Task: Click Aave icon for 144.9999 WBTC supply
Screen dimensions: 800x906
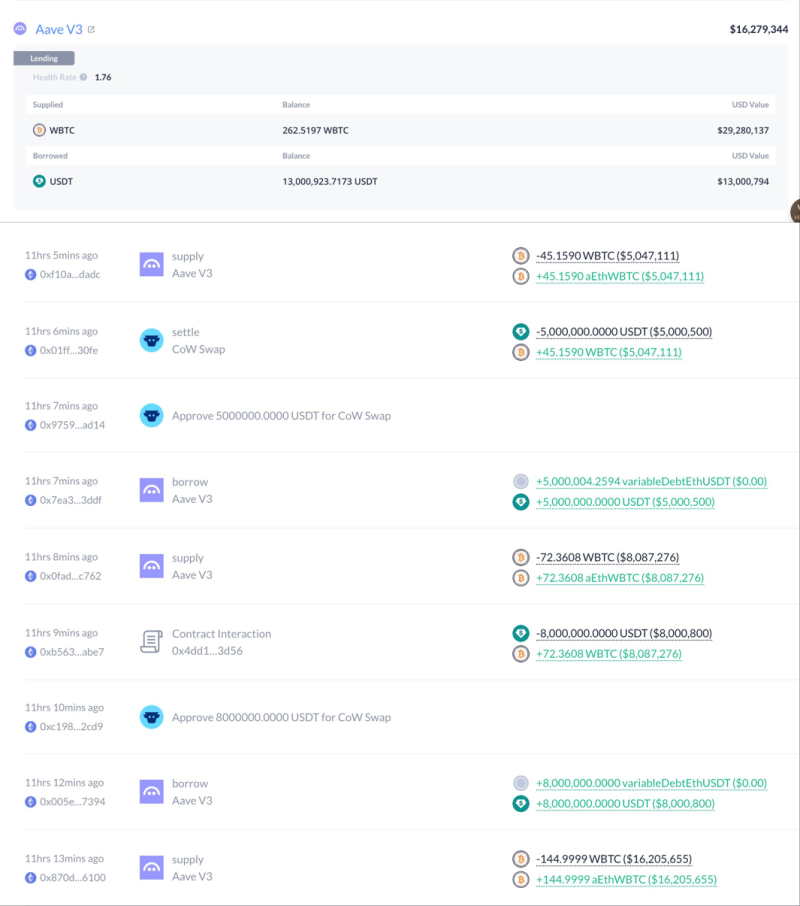Action: coord(151,868)
